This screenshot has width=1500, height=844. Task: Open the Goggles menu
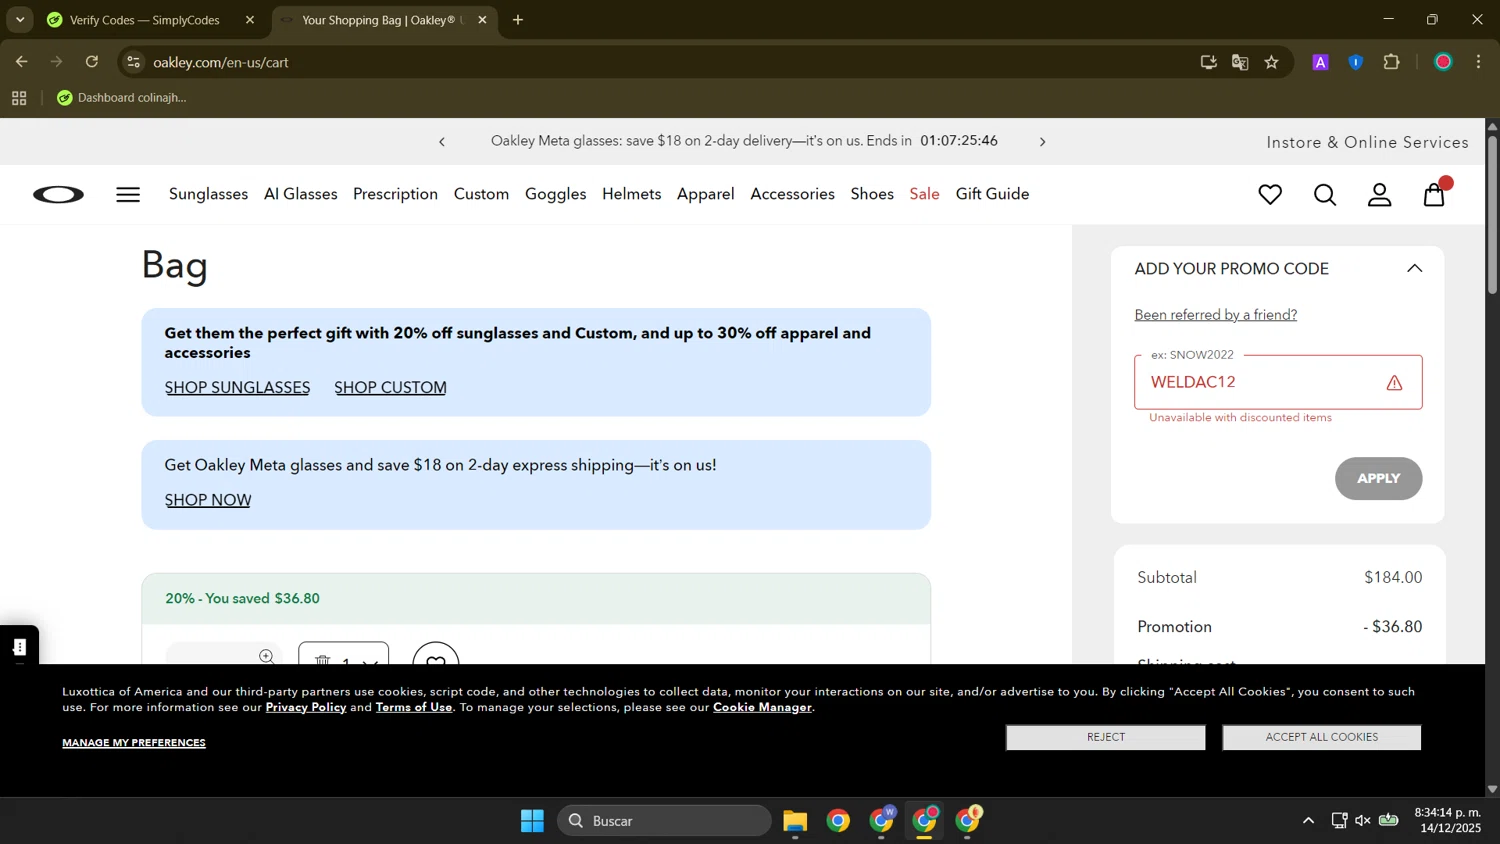(555, 194)
